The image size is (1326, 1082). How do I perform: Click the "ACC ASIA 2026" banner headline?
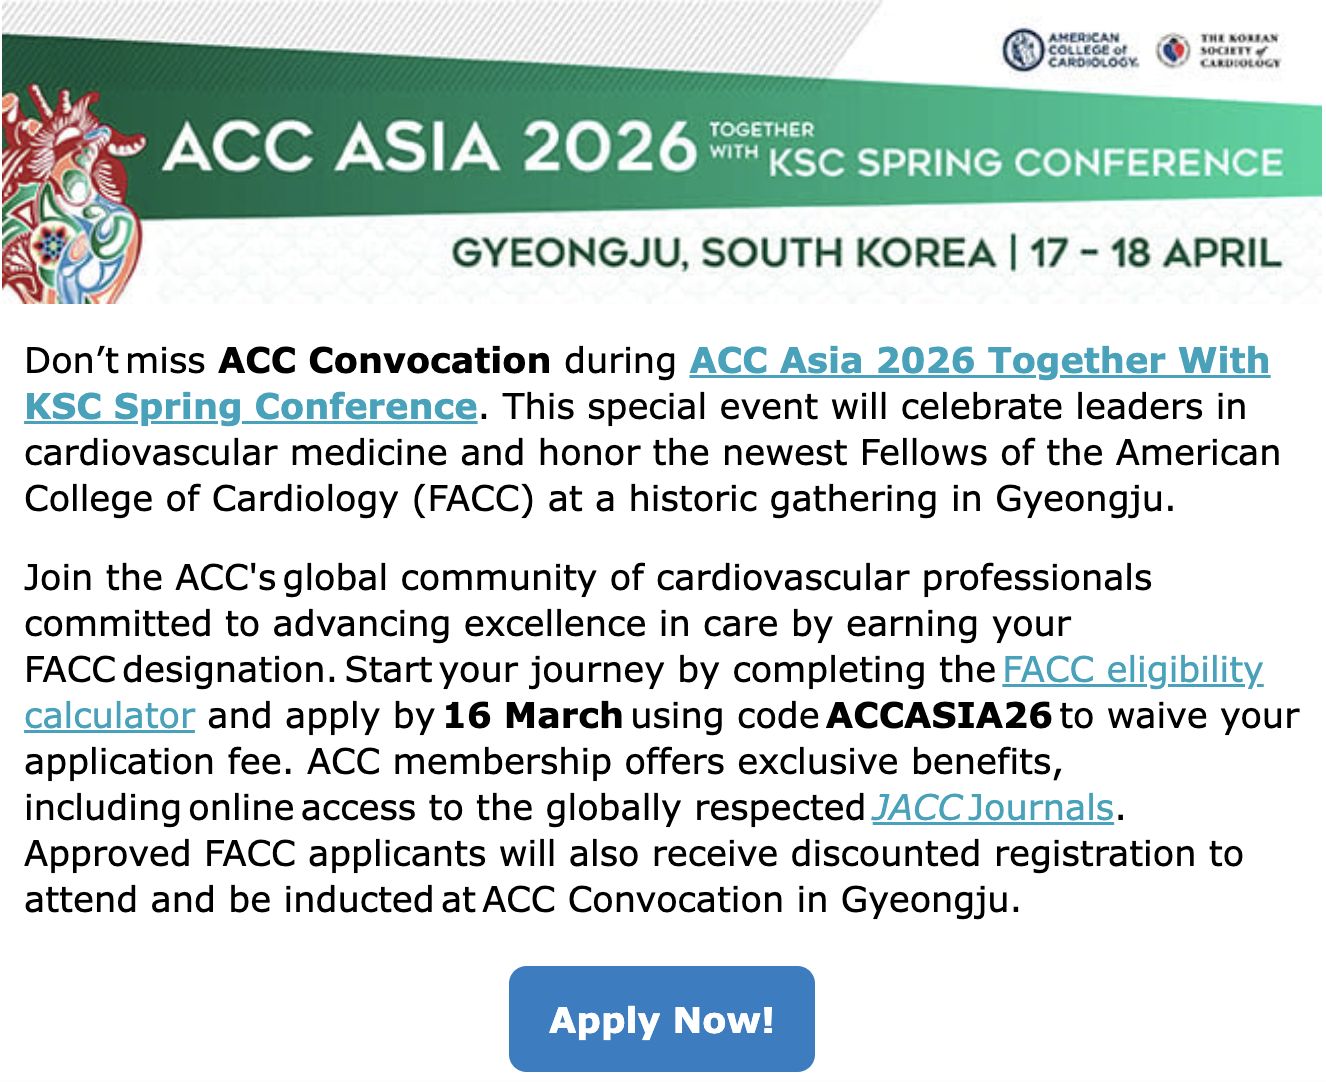coord(430,147)
